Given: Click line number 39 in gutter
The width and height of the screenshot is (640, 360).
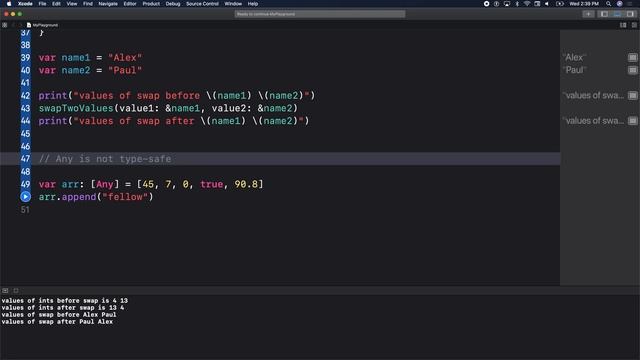Looking at the screenshot, I should pyautogui.click(x=25, y=58).
